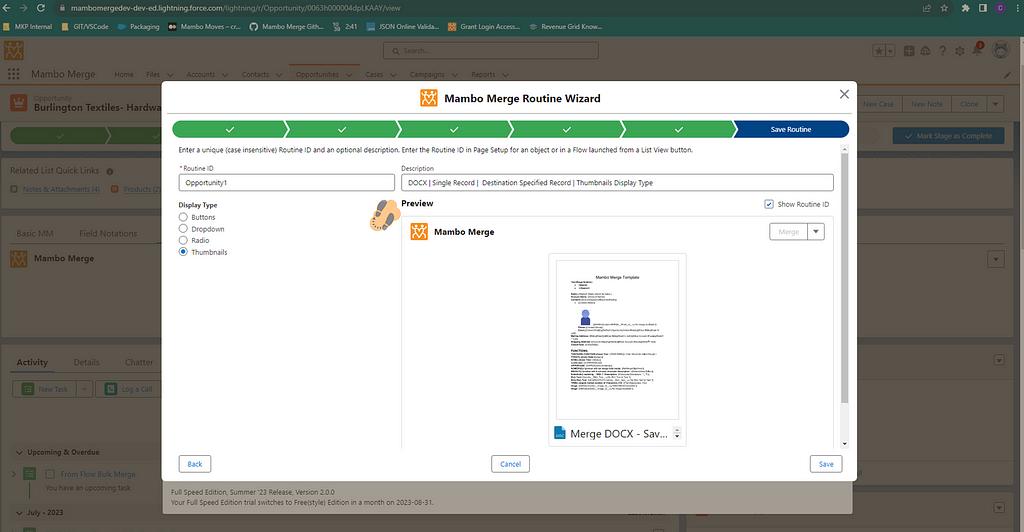Click the Routine ID input field
Screen dimensions: 1024x532
pos(287,183)
